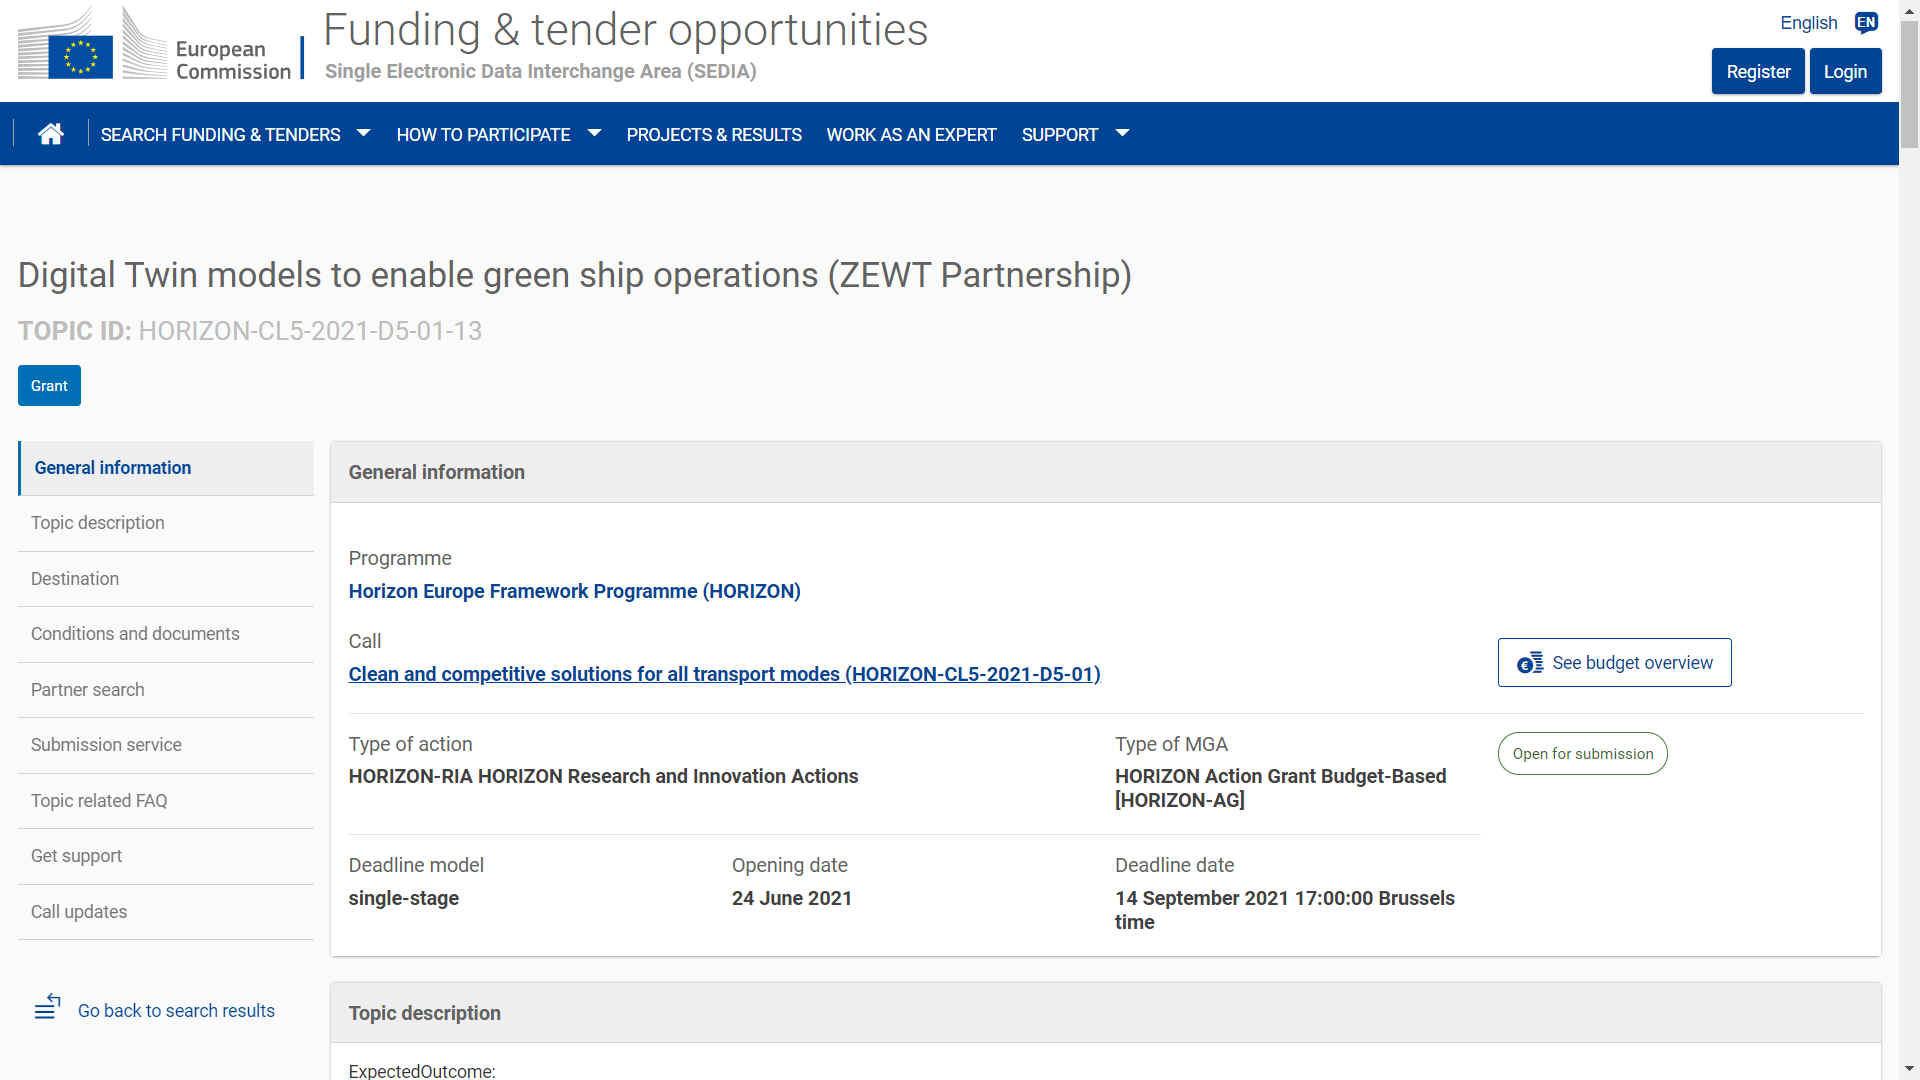
Task: Click the Digital Twin models page title
Action: (x=574, y=275)
